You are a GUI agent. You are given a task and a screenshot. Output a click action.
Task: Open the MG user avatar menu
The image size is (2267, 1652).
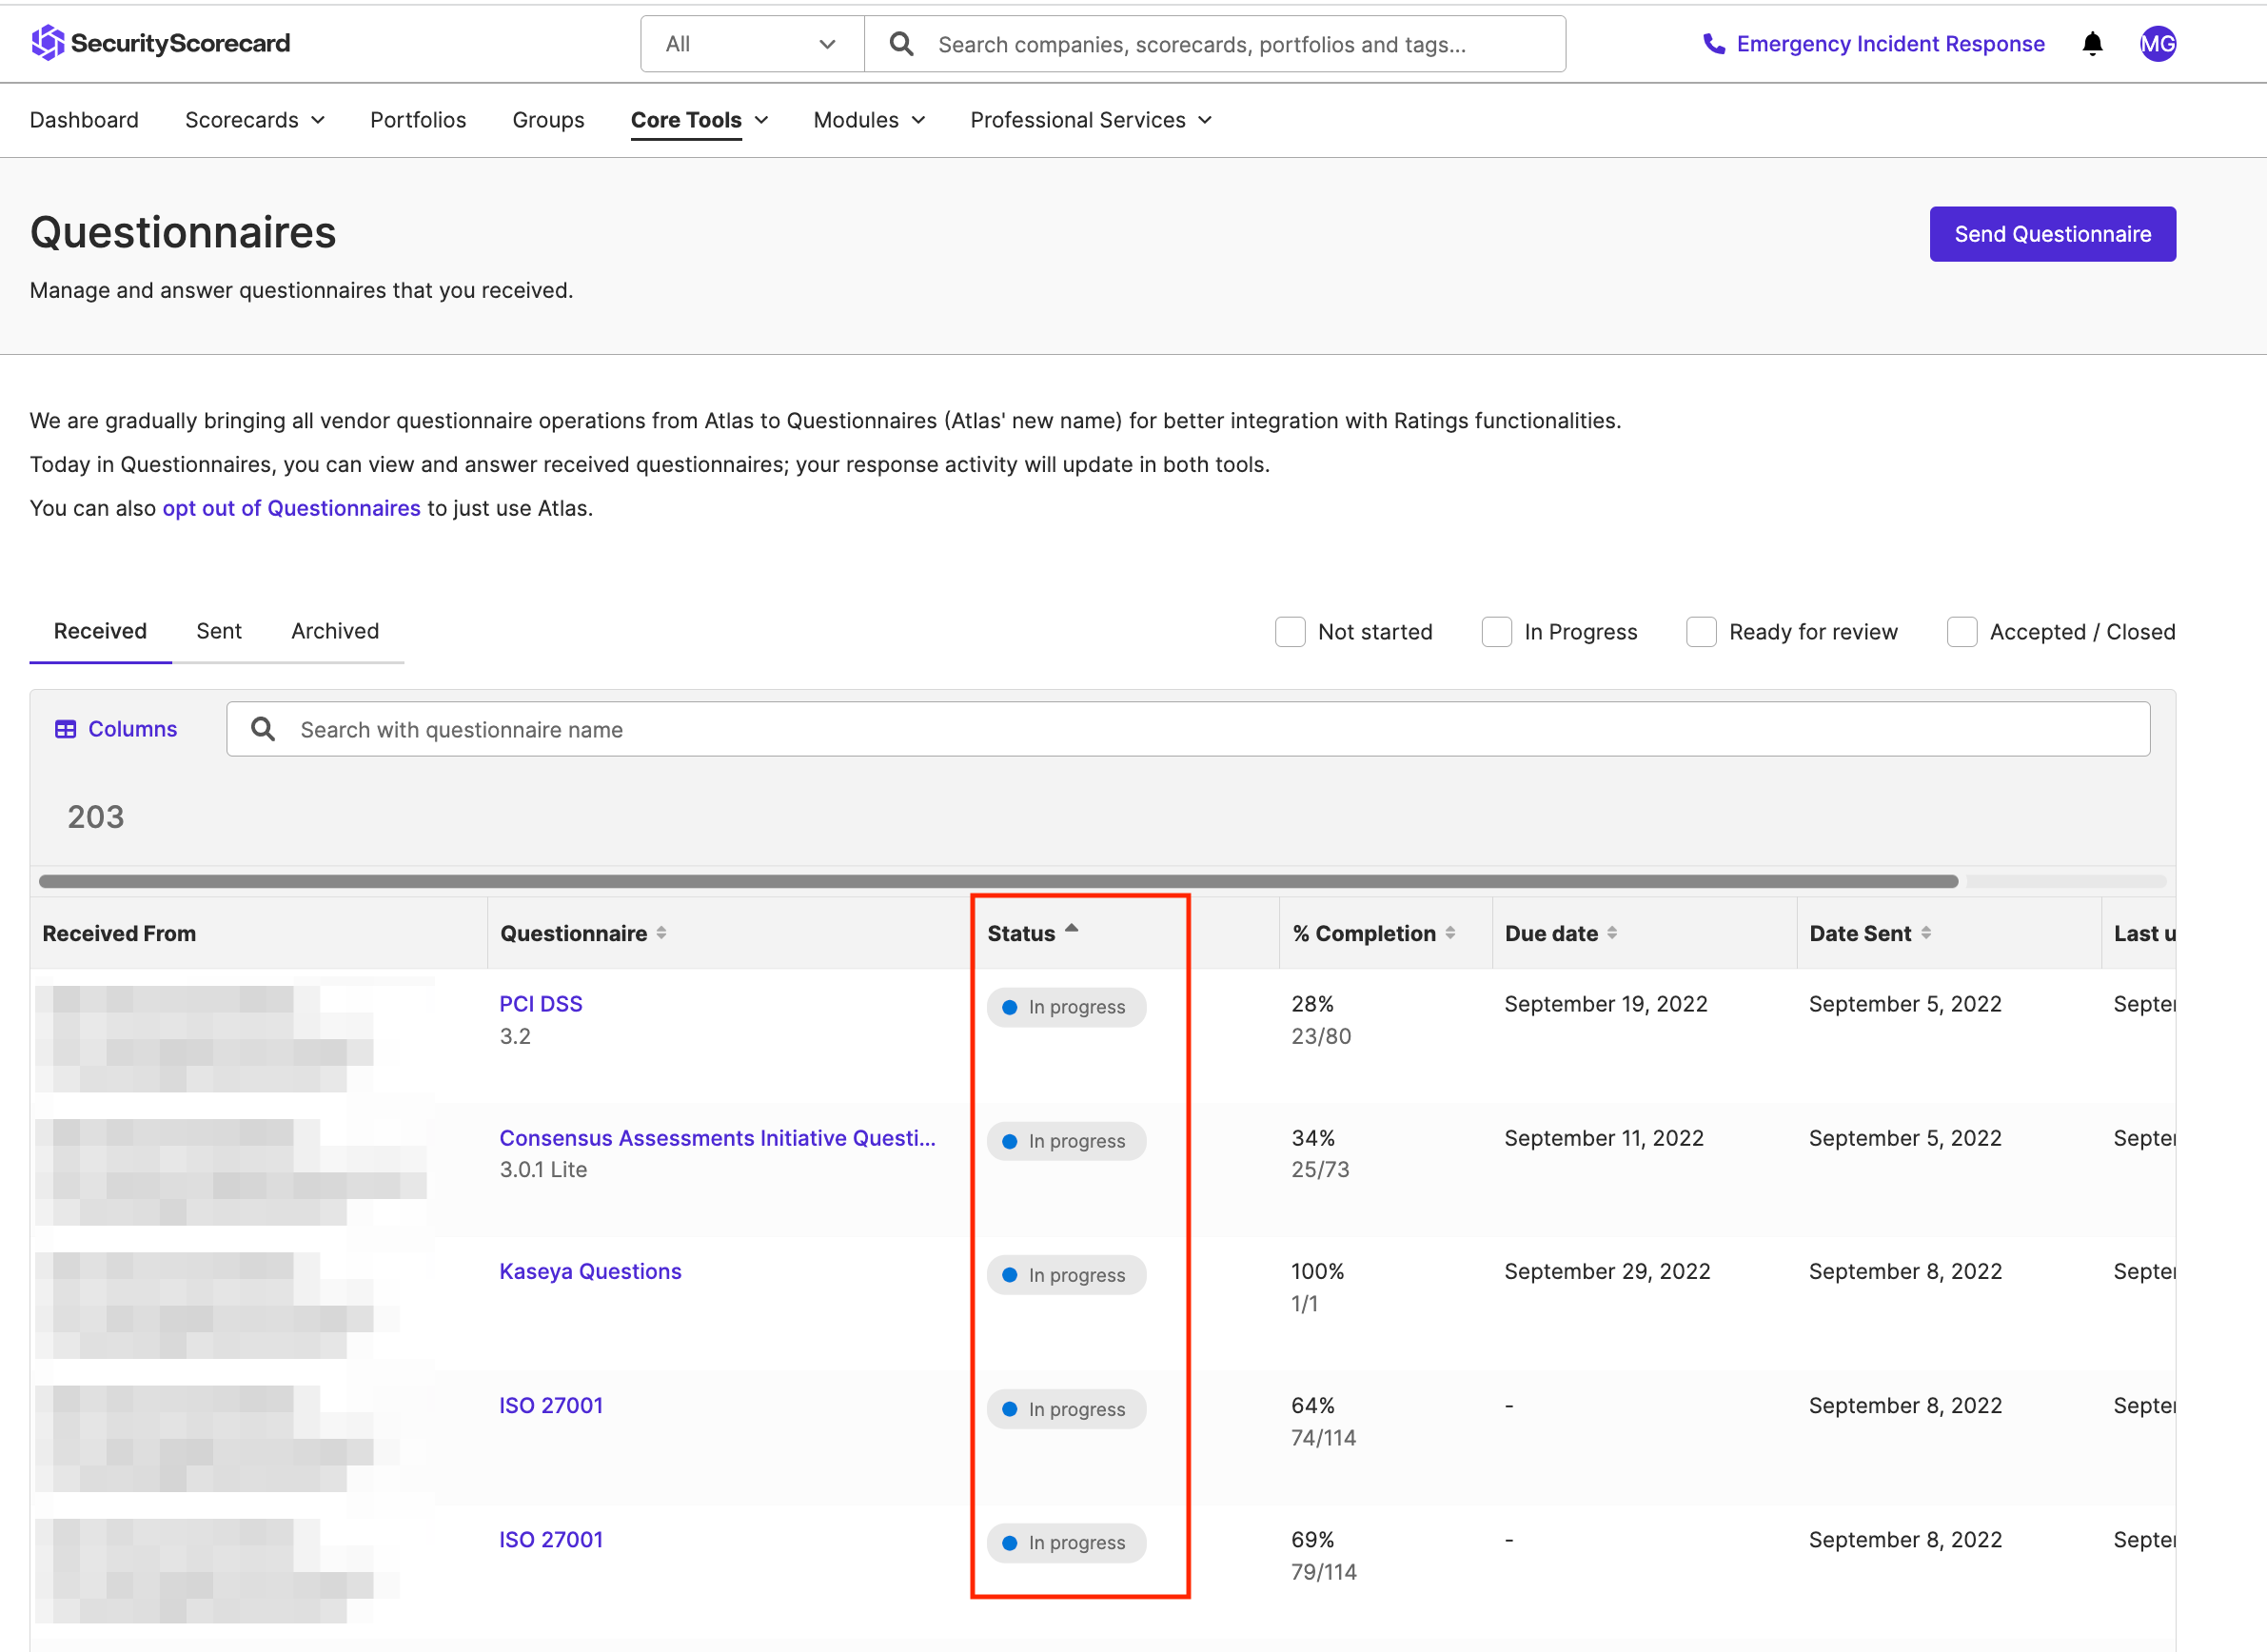point(2157,44)
